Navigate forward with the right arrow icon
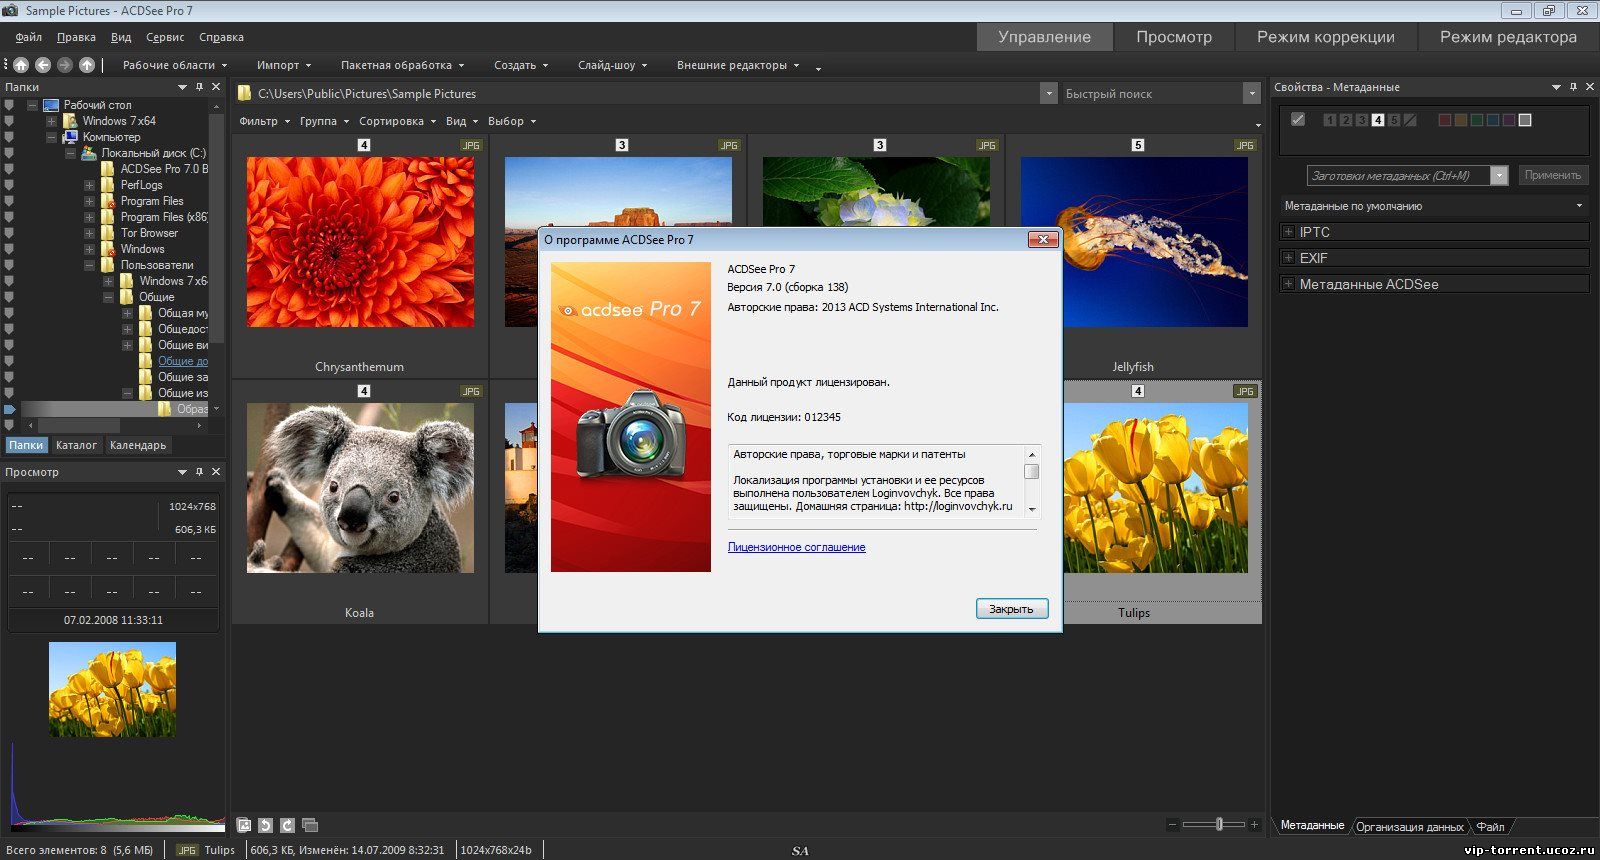This screenshot has height=860, width=1600. pyautogui.click(x=65, y=65)
